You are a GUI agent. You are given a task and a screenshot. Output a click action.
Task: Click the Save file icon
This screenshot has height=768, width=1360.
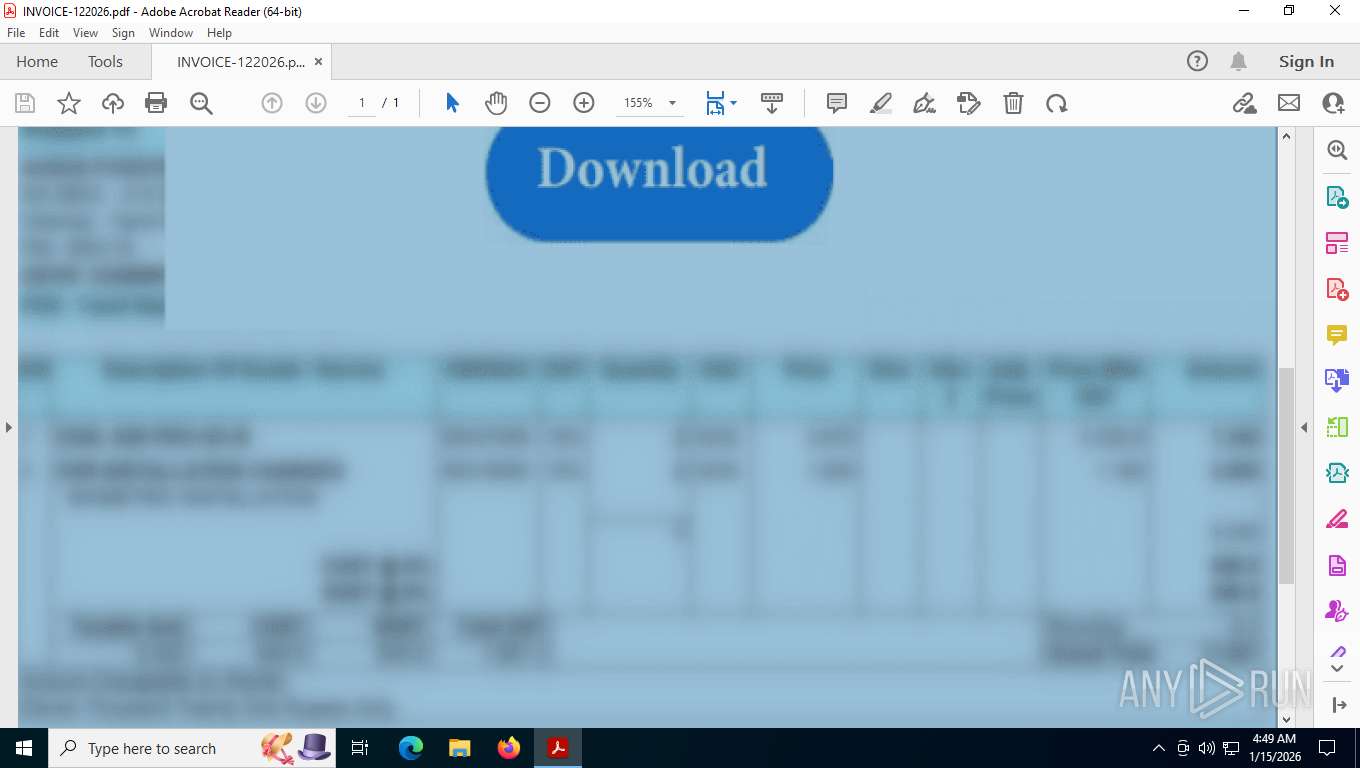click(25, 103)
